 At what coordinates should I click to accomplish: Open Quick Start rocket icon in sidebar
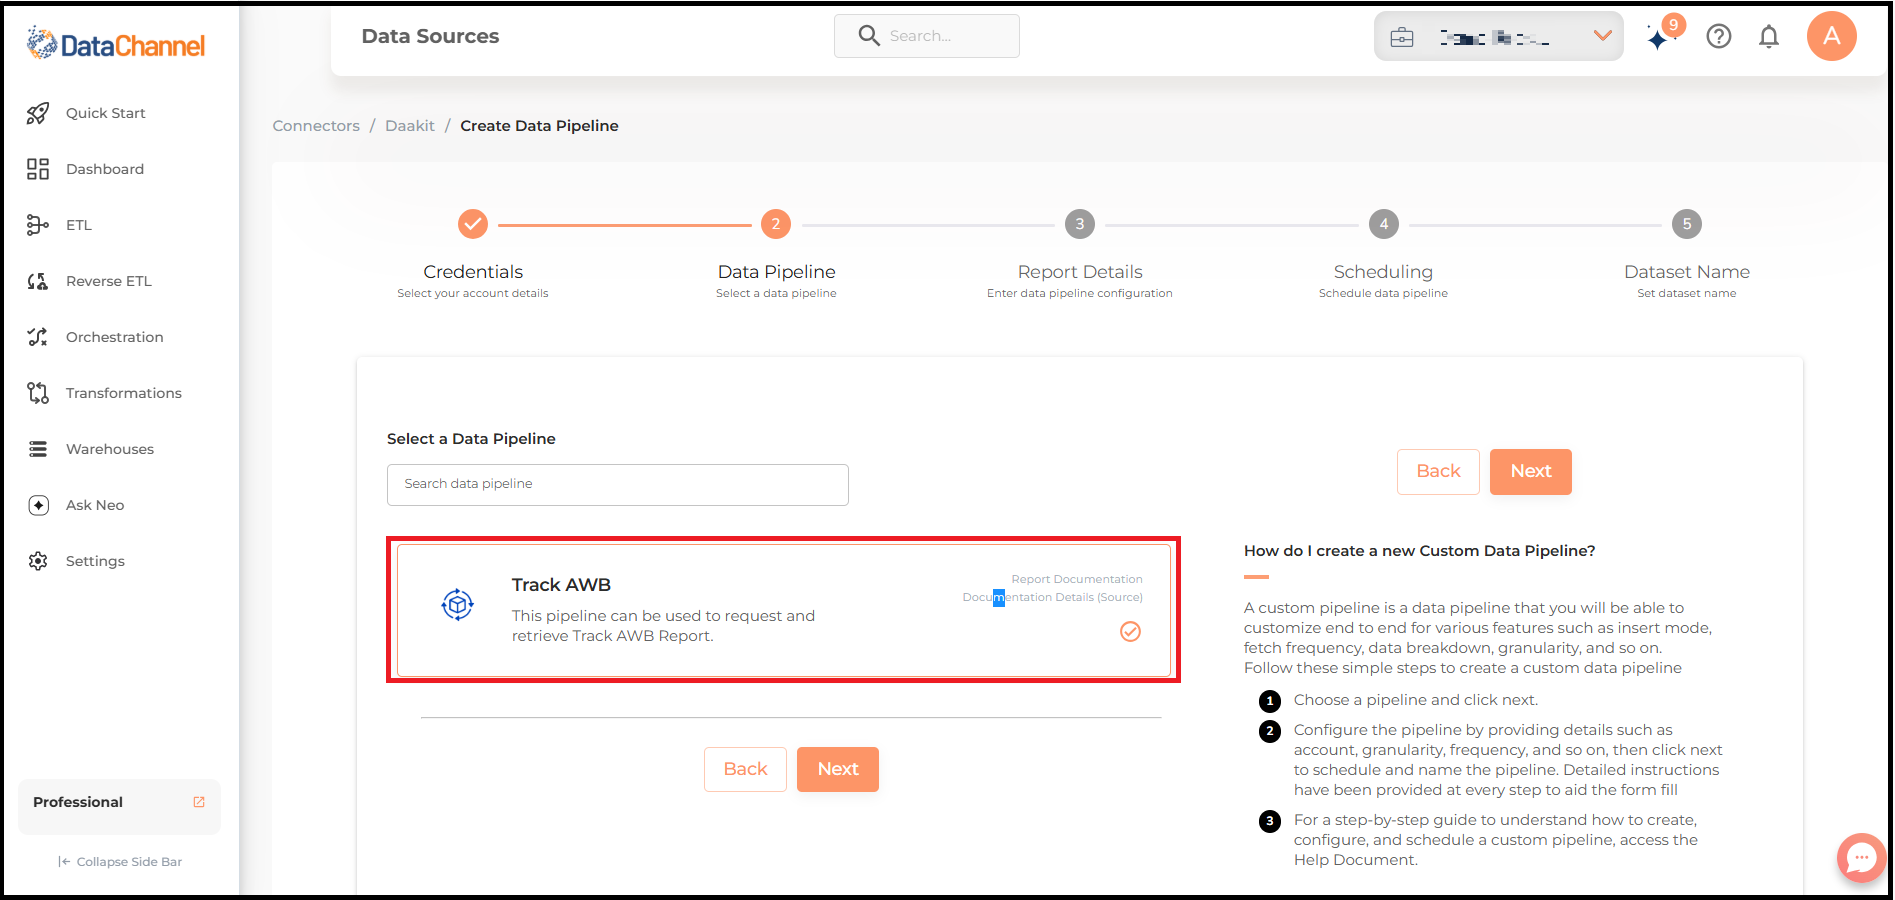38,113
